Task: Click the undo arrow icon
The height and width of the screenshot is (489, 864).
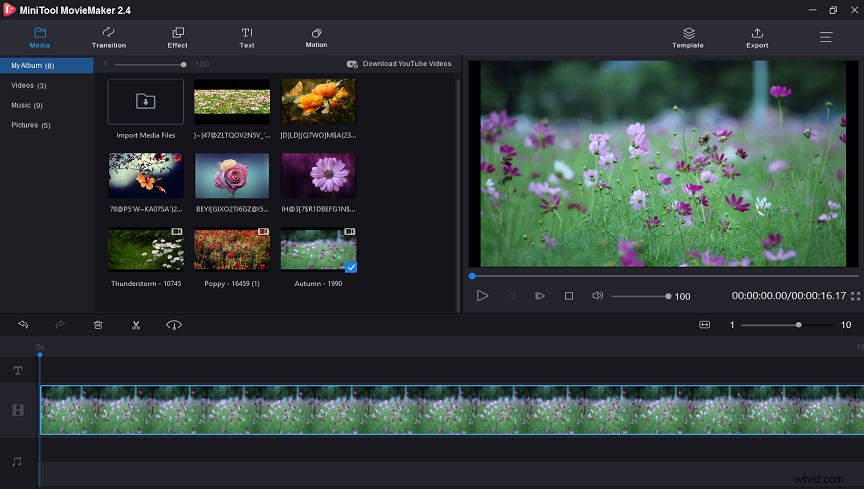Action: 23,325
